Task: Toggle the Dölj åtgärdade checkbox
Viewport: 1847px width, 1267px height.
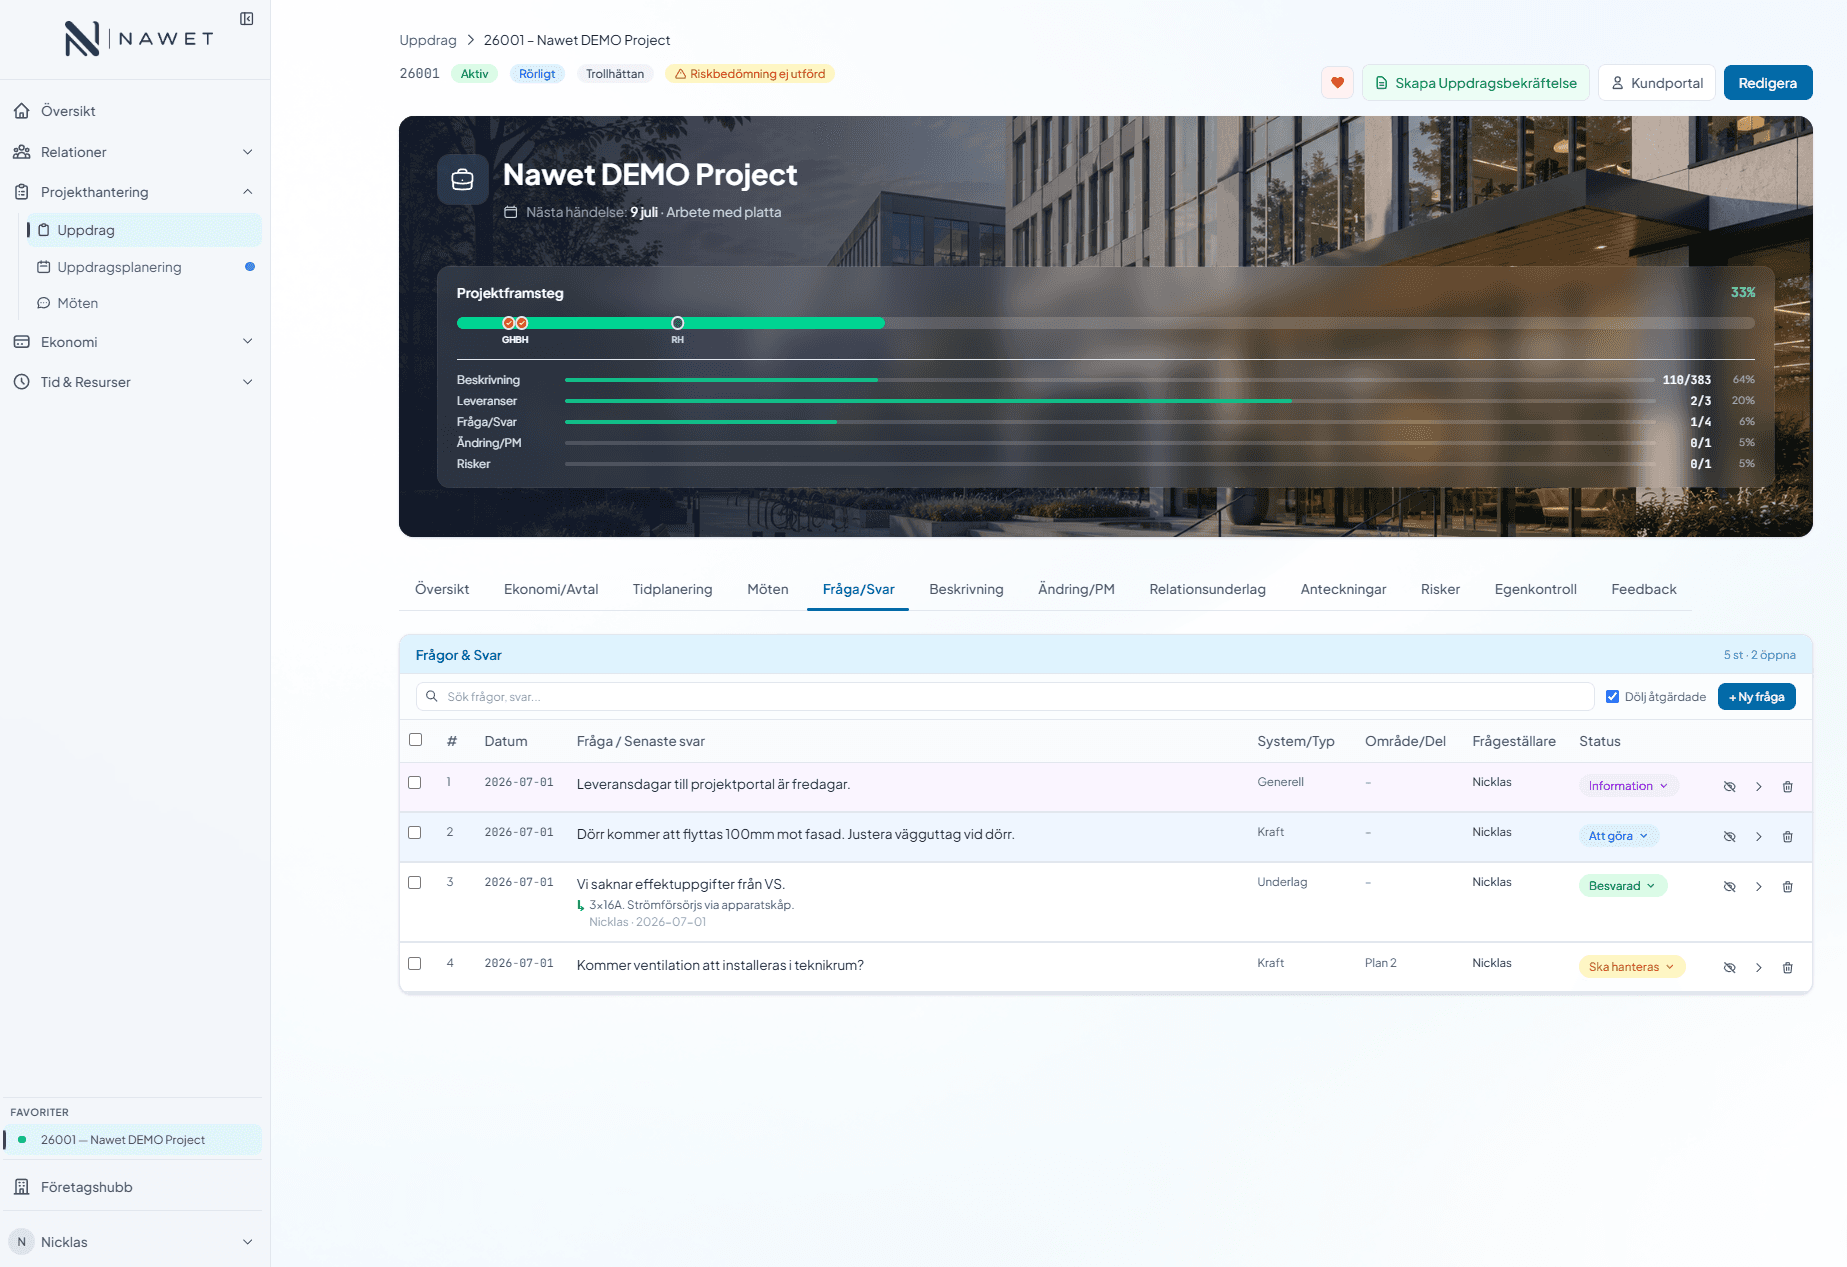Action: (x=1612, y=697)
